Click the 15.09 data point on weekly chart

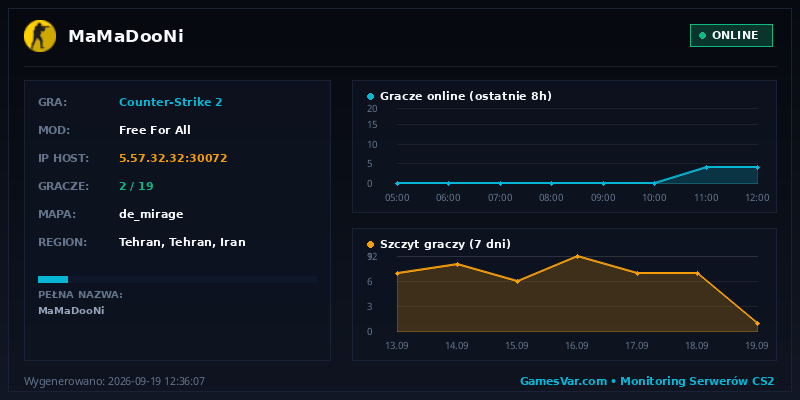pos(517,282)
